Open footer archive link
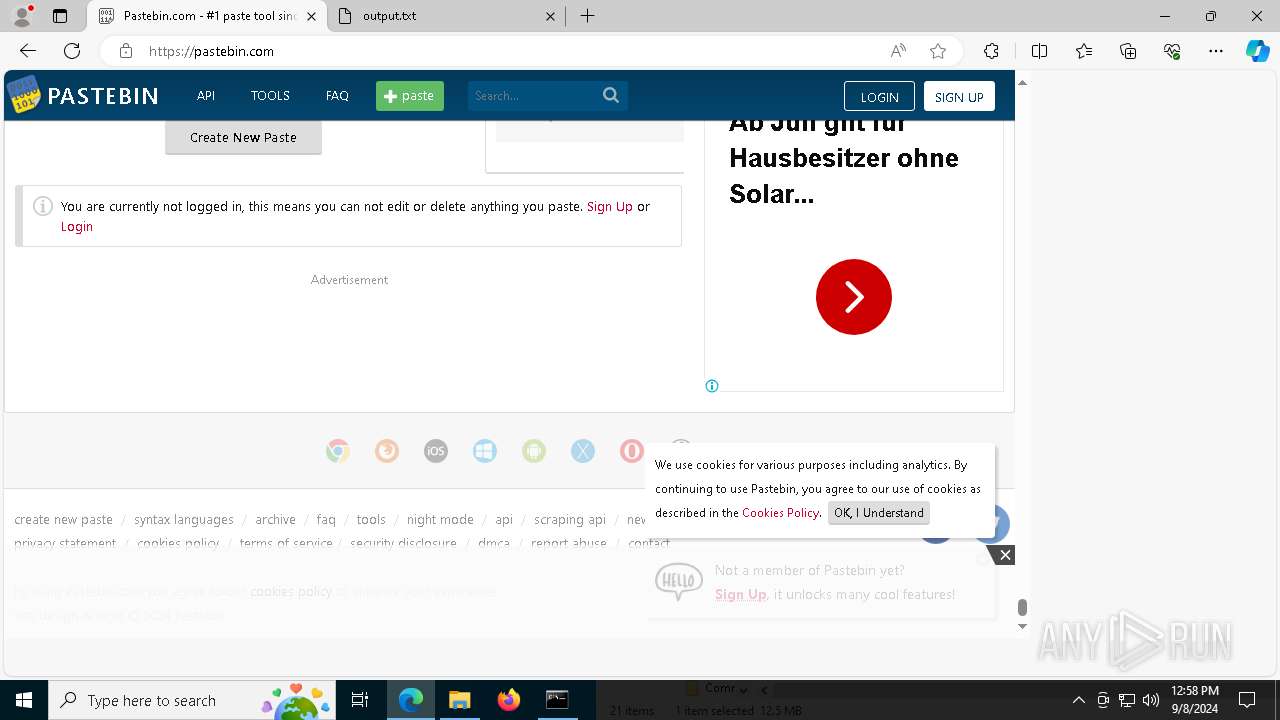1280x720 pixels. point(275,519)
